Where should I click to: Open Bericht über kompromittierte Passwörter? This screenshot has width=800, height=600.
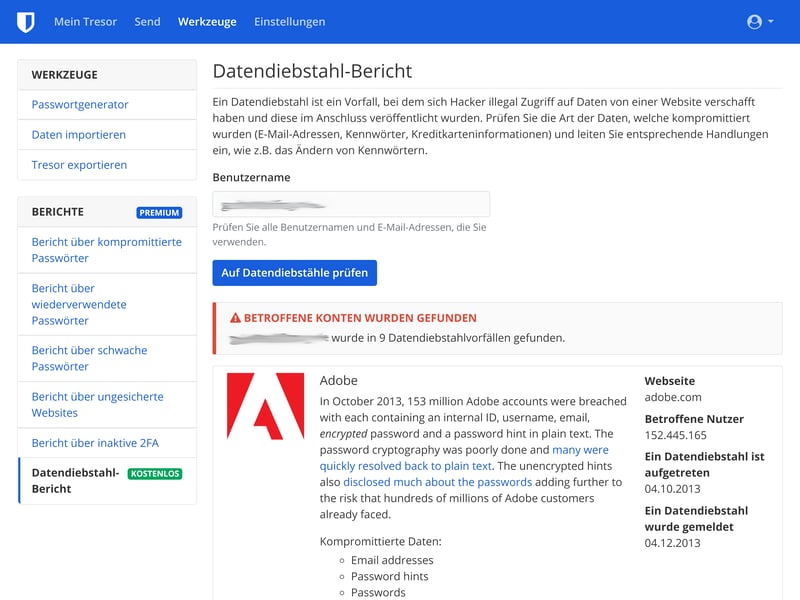(x=107, y=250)
